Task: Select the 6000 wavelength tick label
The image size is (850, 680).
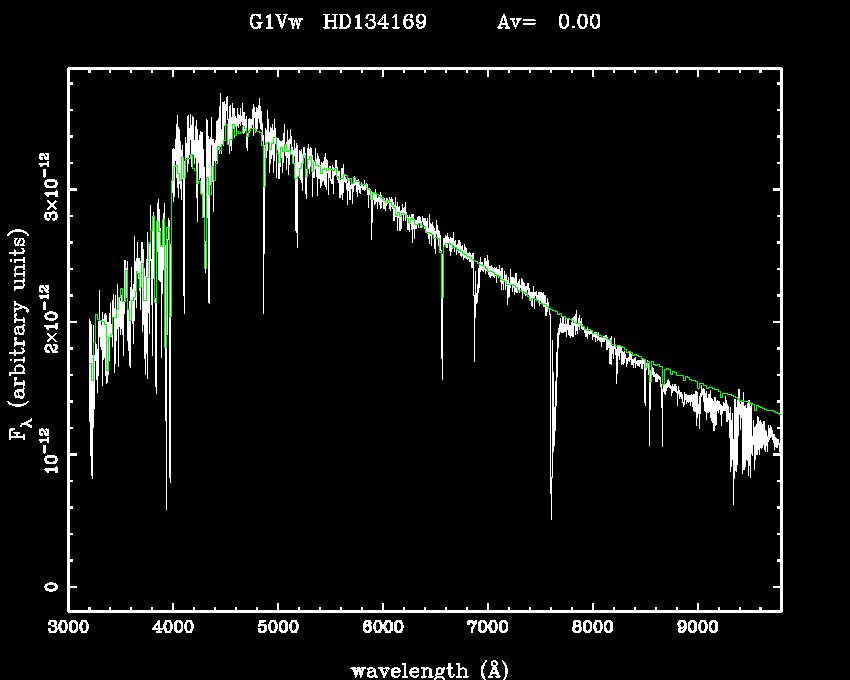Action: (383, 628)
